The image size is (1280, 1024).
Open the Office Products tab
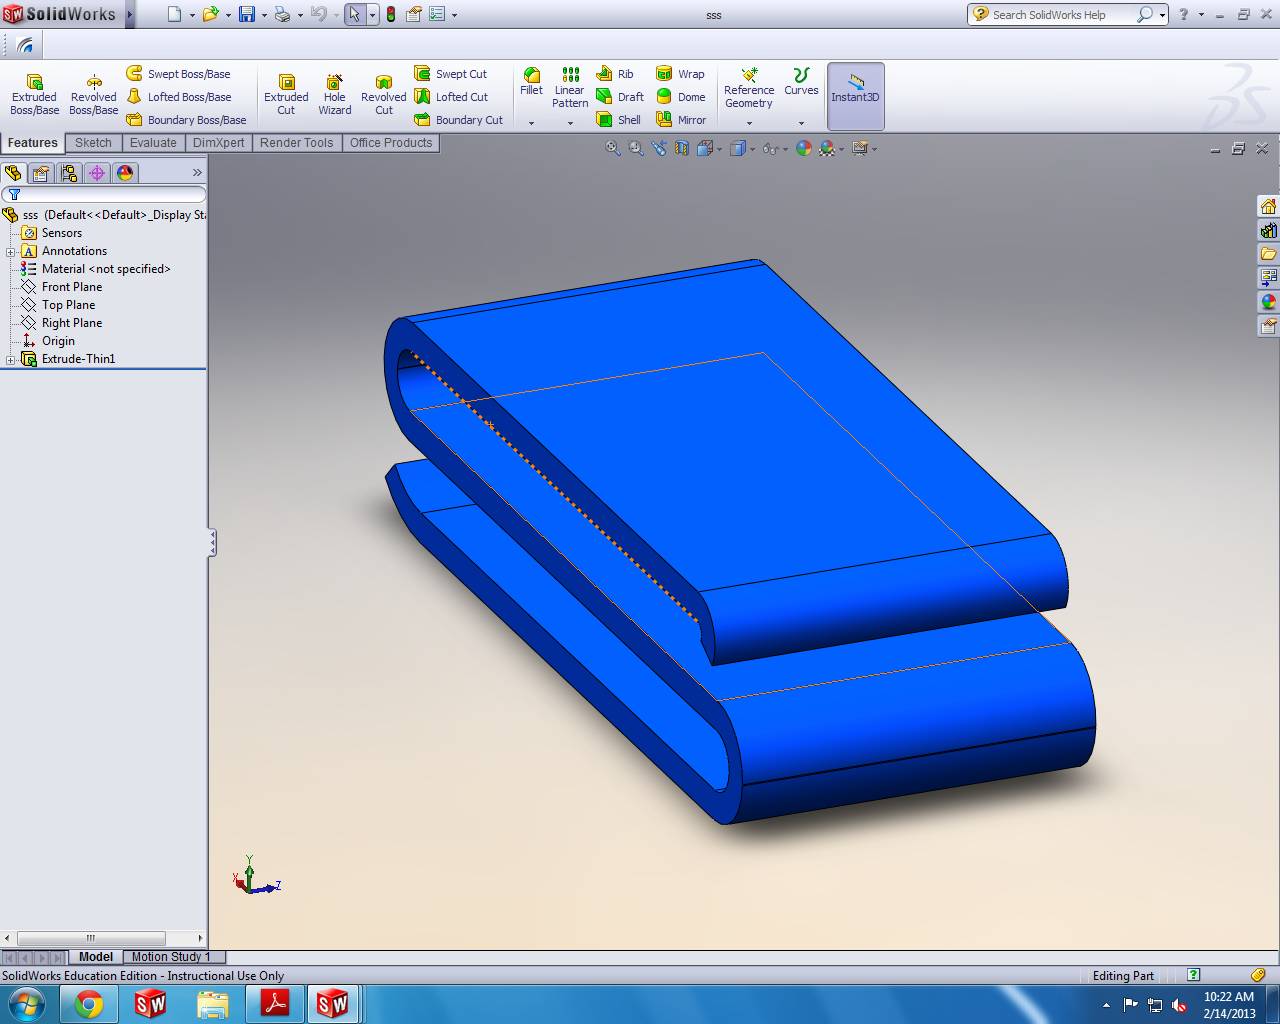point(391,143)
